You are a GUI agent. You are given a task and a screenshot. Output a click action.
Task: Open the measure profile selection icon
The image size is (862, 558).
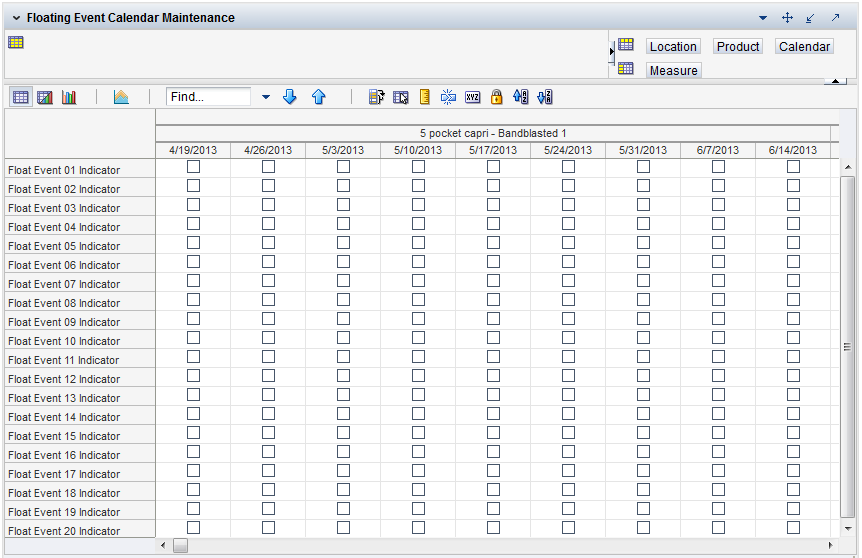[377, 97]
